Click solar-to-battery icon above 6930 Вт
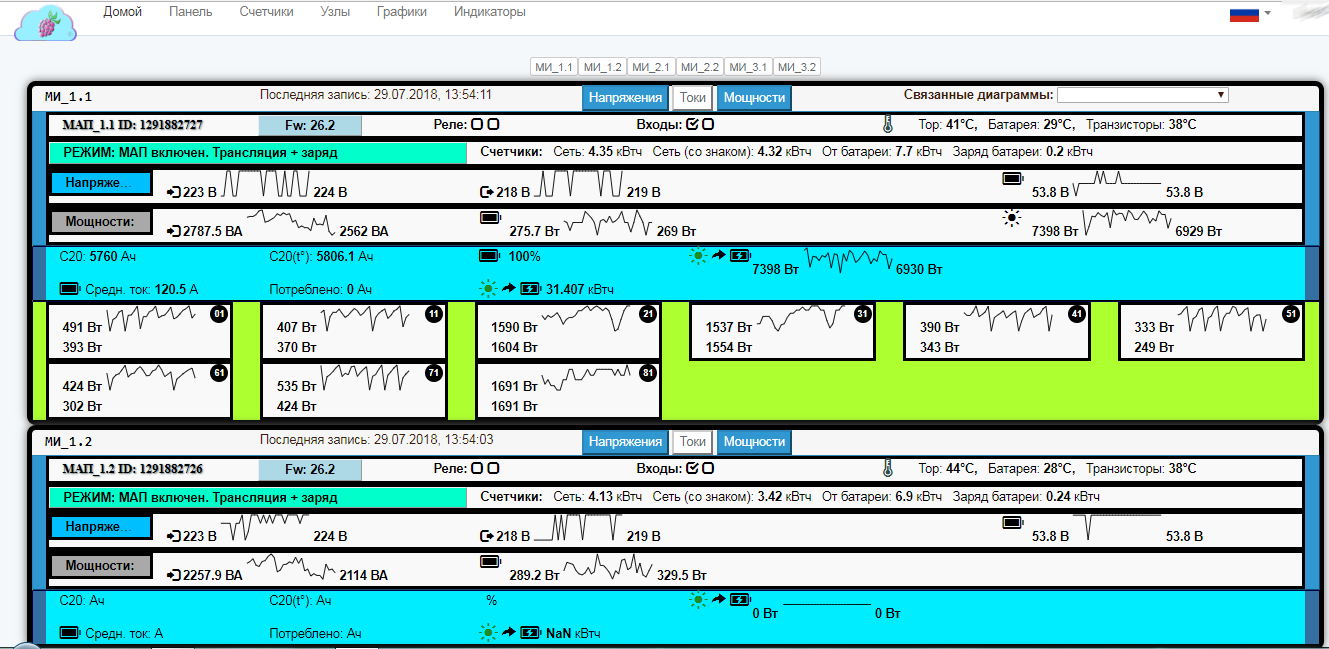This screenshot has height=649, width=1329. pyautogui.click(x=720, y=256)
